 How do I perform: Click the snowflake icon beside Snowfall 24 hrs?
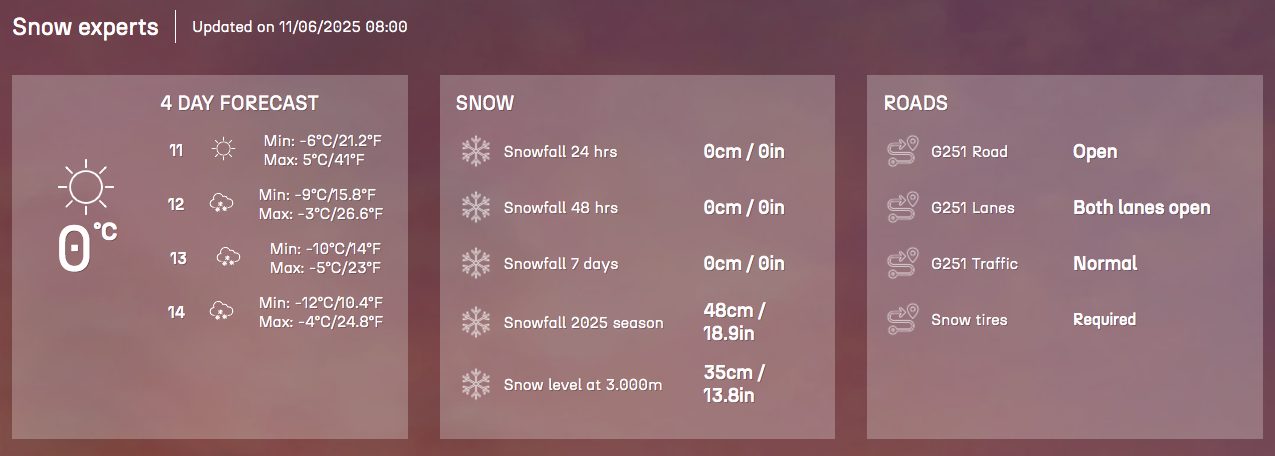tap(475, 152)
